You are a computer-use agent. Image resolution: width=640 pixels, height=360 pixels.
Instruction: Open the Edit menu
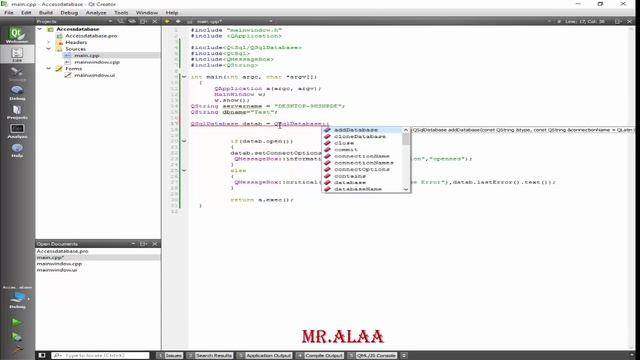[x=26, y=13]
